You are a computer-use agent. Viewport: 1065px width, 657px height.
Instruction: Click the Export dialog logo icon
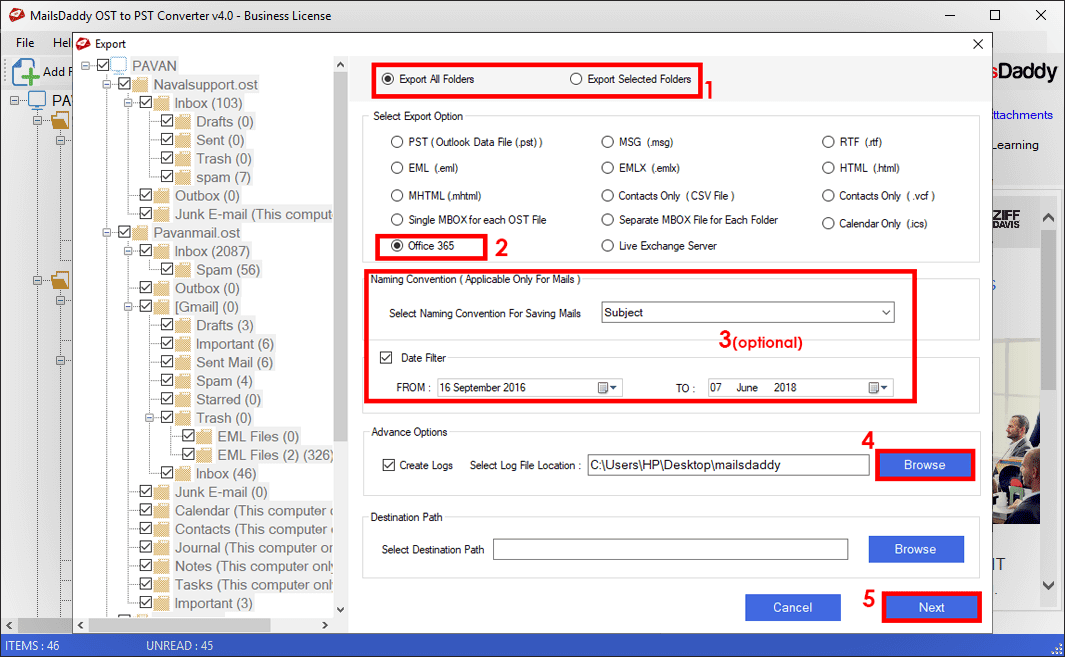coord(84,43)
